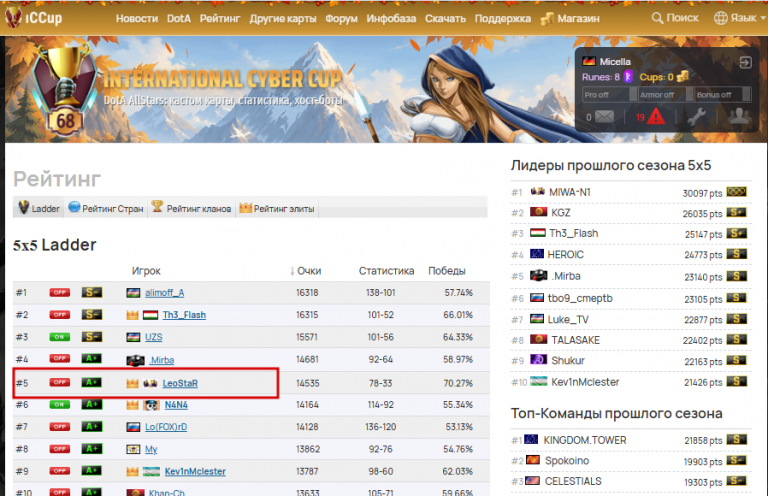Image resolution: width=768 pixels, height=496 pixels.
Task: Switch to the Рейтинг элиты tab
Action: tap(277, 208)
